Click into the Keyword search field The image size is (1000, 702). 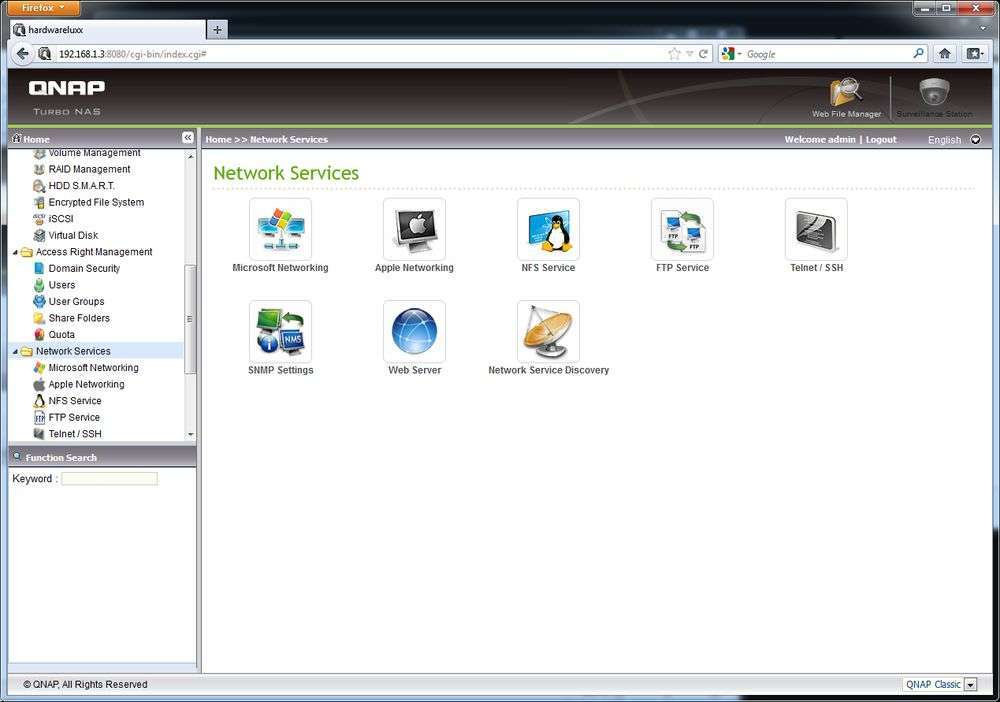[x=109, y=479]
